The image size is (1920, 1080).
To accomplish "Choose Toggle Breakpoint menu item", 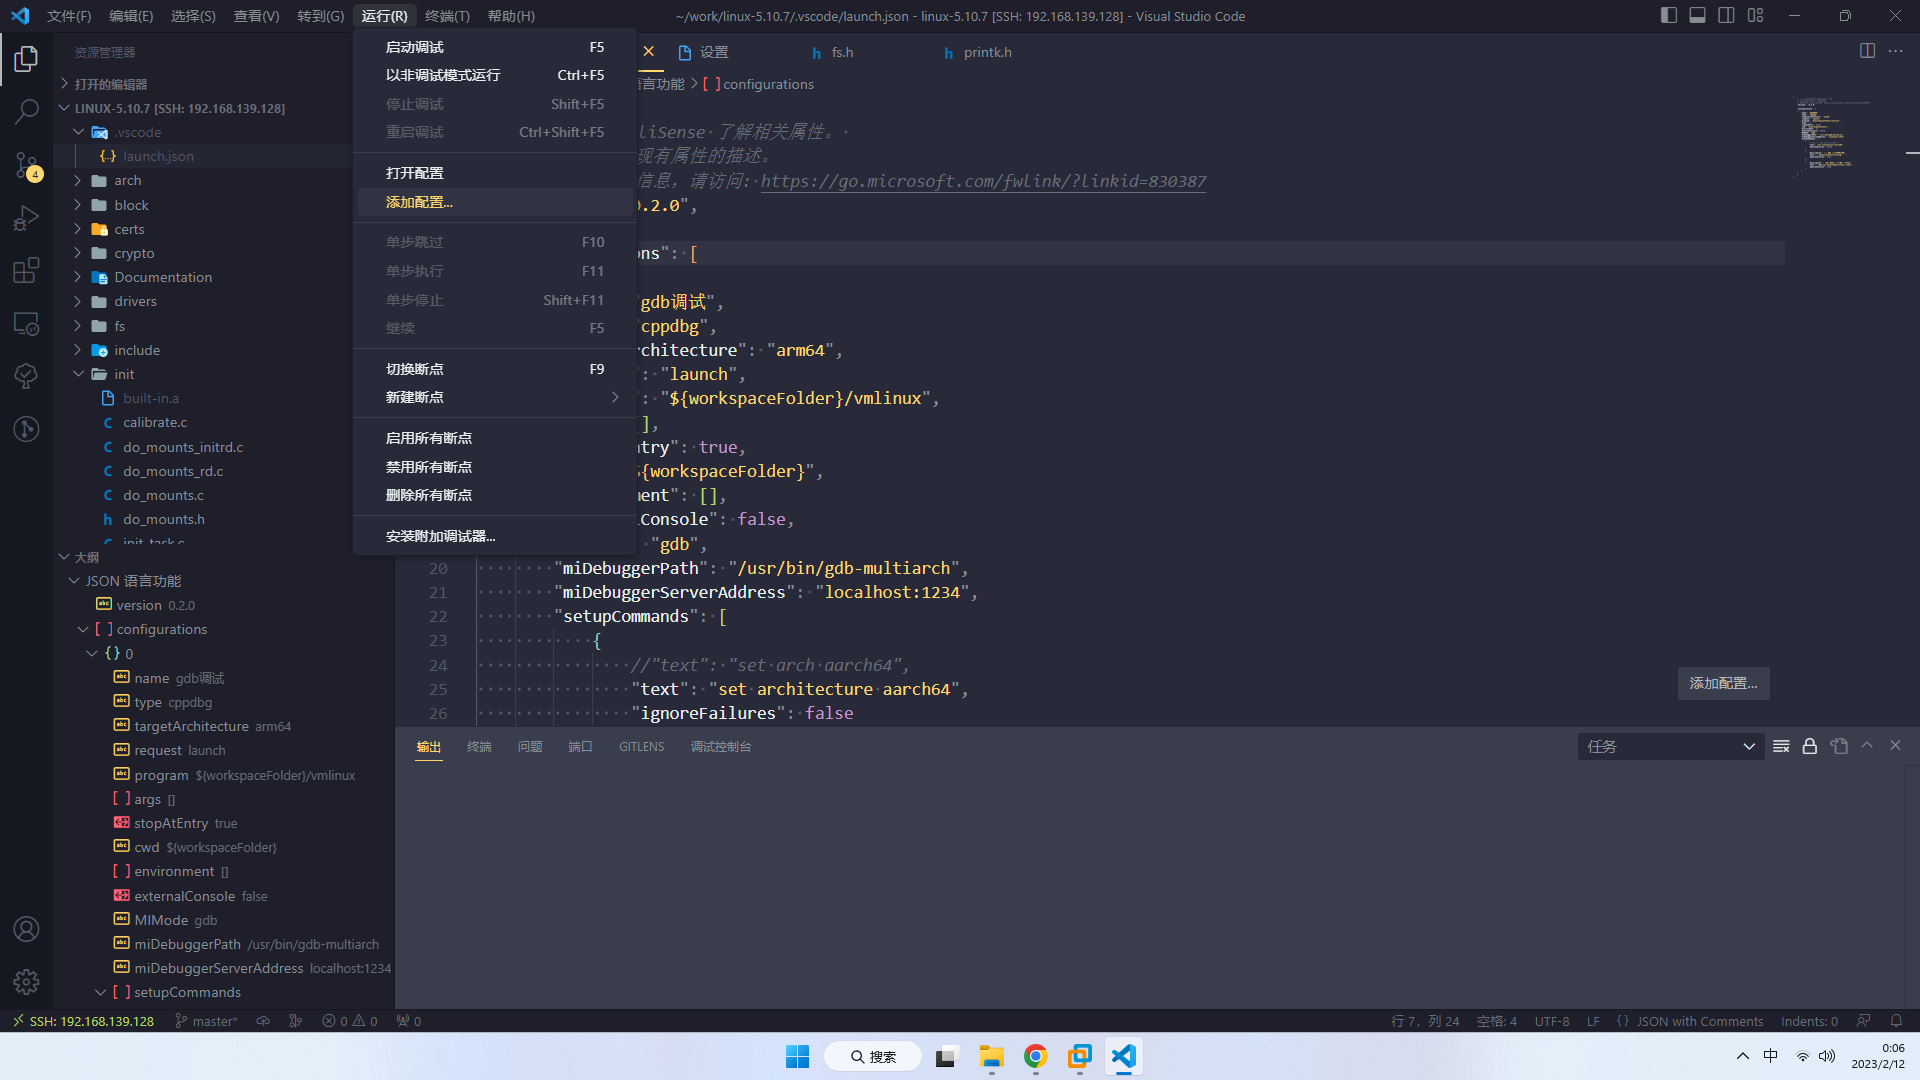I will click(x=495, y=369).
